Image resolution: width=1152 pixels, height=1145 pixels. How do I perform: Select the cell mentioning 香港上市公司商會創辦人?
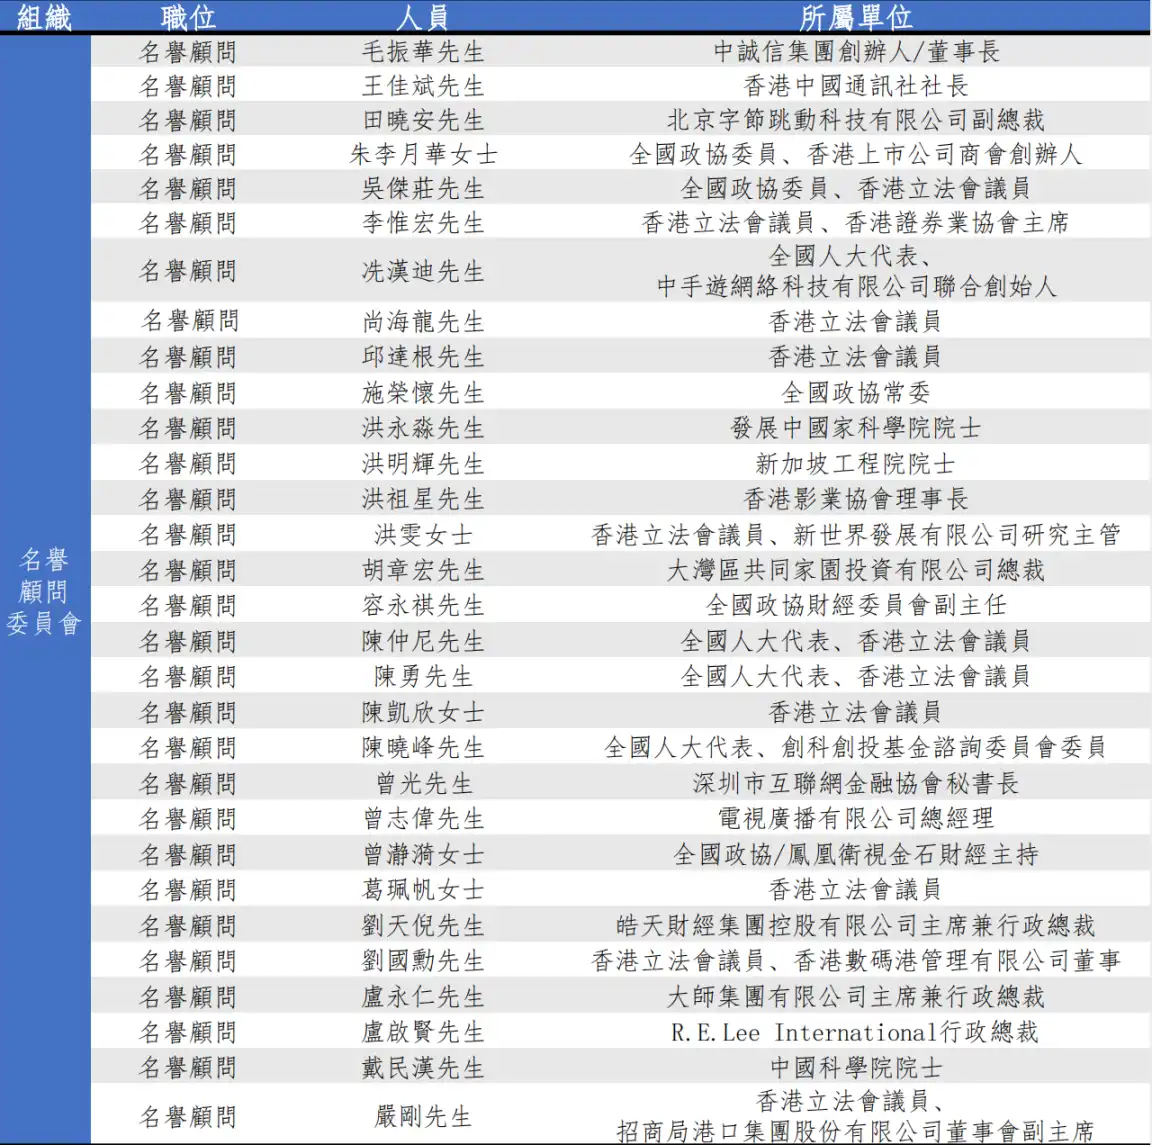[x=857, y=154]
